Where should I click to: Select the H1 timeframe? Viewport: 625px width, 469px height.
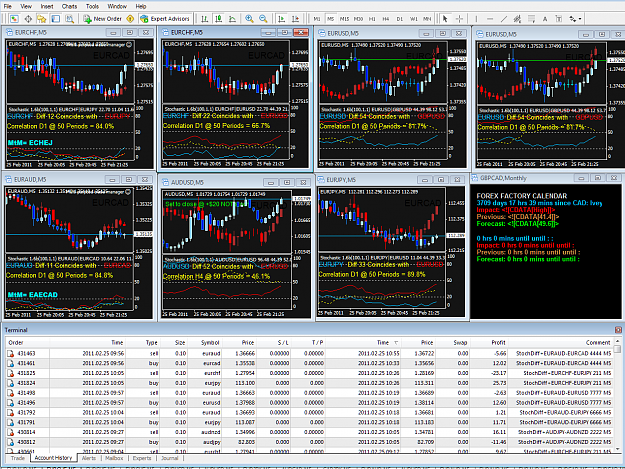pyautogui.click(x=372, y=19)
